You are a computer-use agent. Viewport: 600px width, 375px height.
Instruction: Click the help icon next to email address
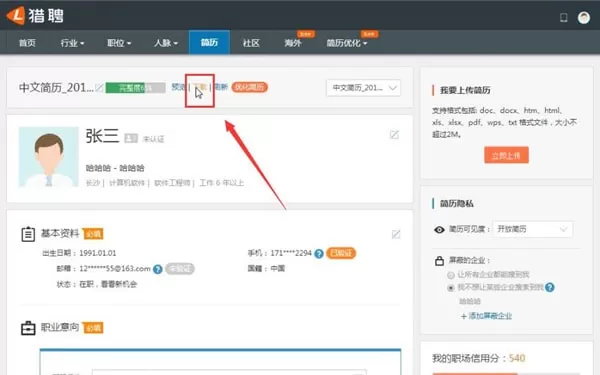(x=158, y=269)
